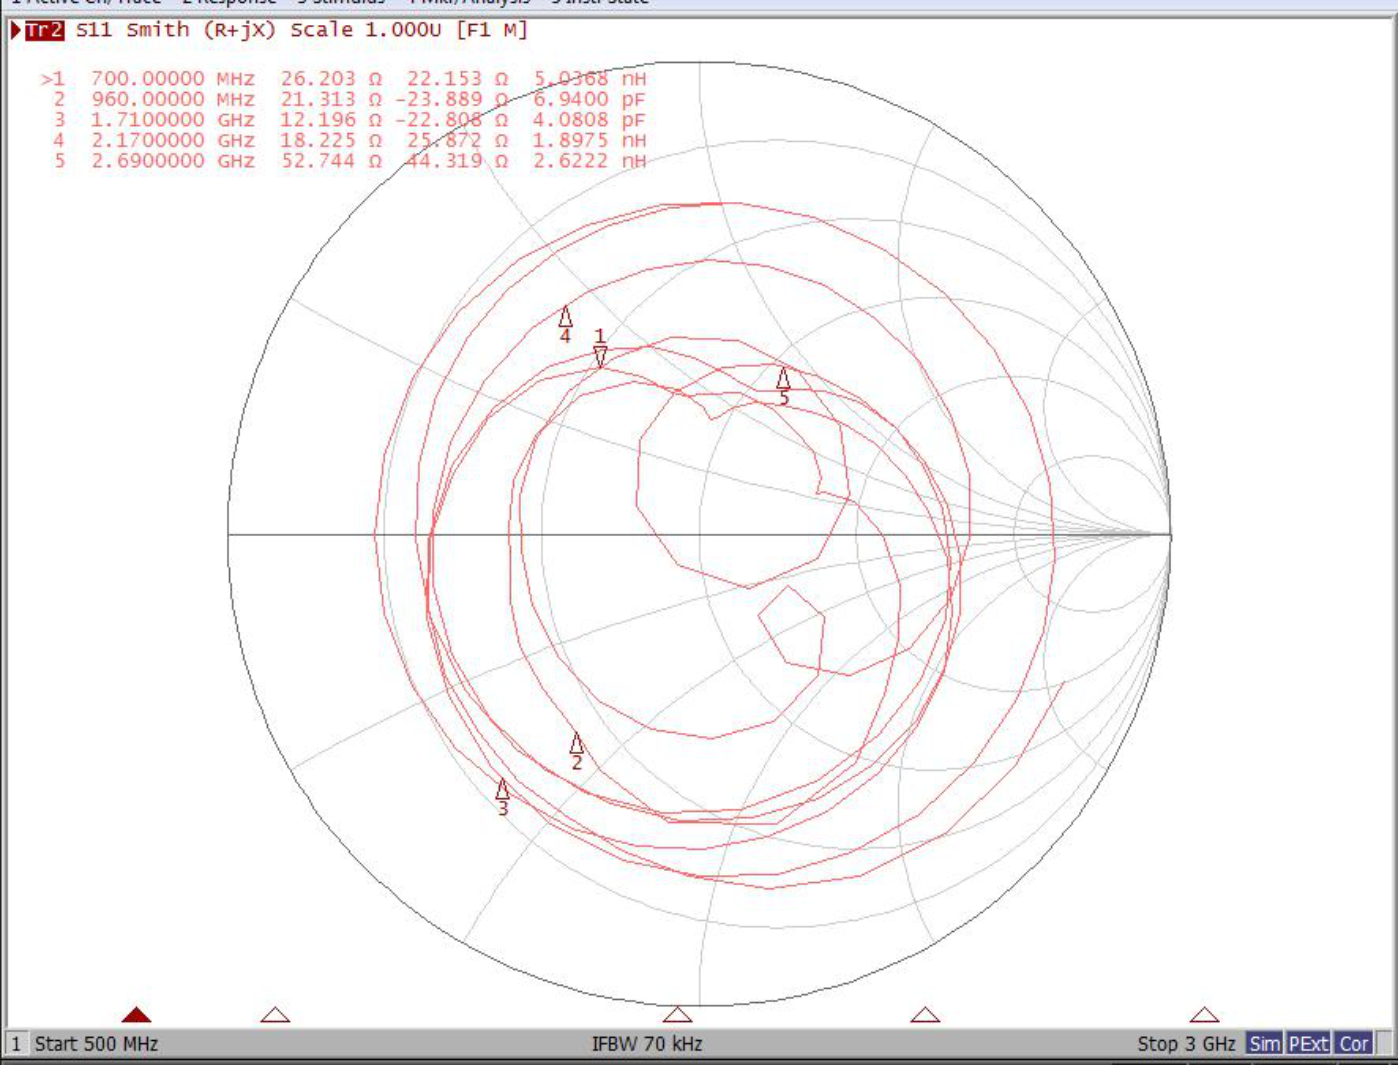The image size is (1398, 1065).
Task: Click the Scale 1.000U trace setting
Action: click(365, 30)
